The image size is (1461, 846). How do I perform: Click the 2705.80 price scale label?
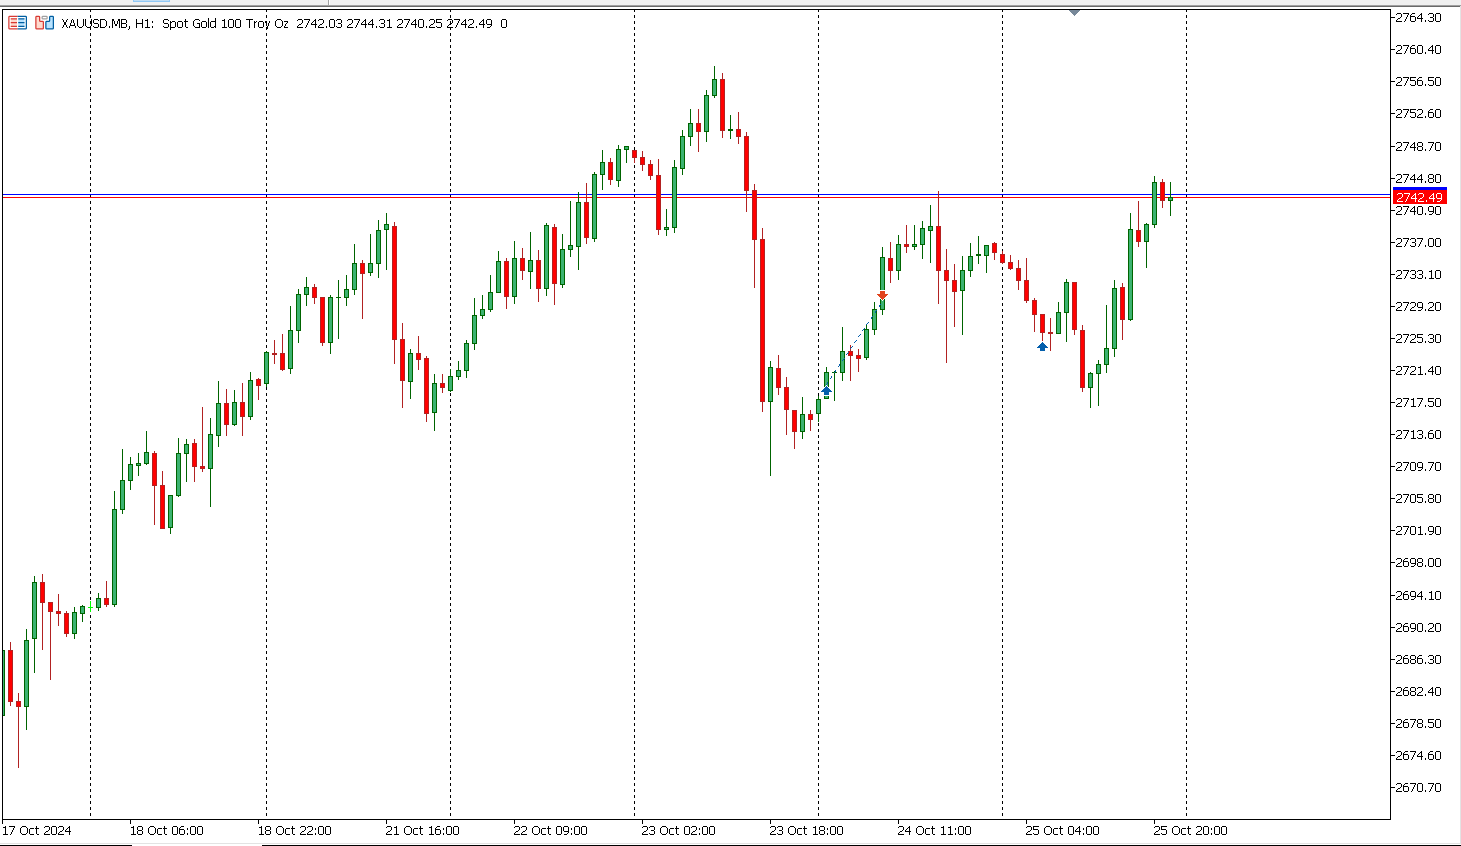pyautogui.click(x=1418, y=498)
